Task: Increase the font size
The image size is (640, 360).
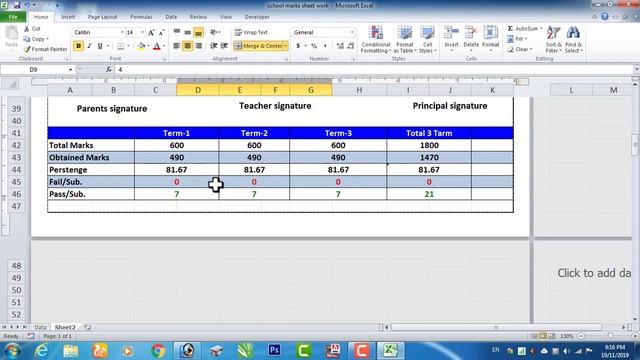Action: (x=151, y=32)
